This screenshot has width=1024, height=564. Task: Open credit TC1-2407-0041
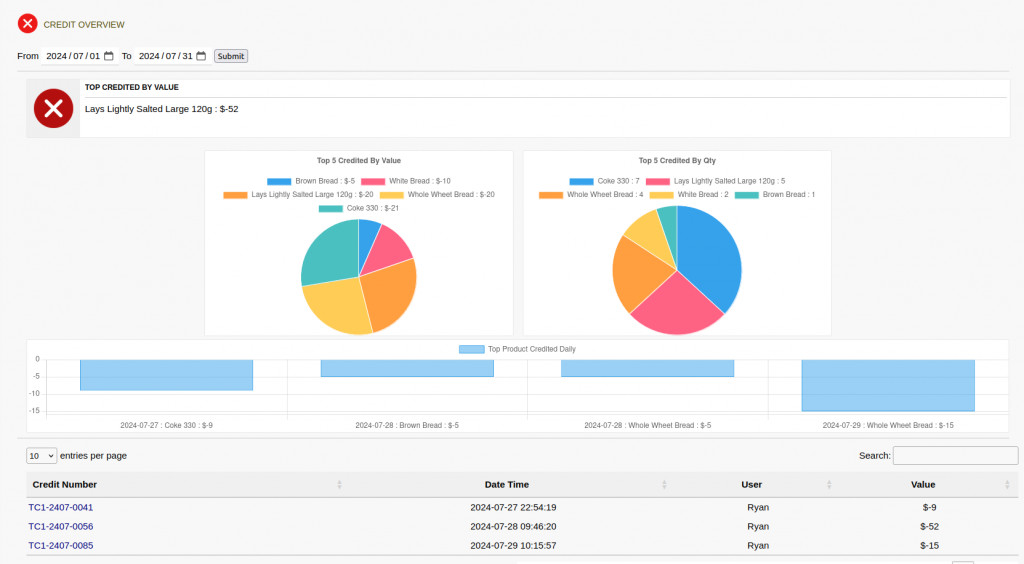(x=61, y=507)
